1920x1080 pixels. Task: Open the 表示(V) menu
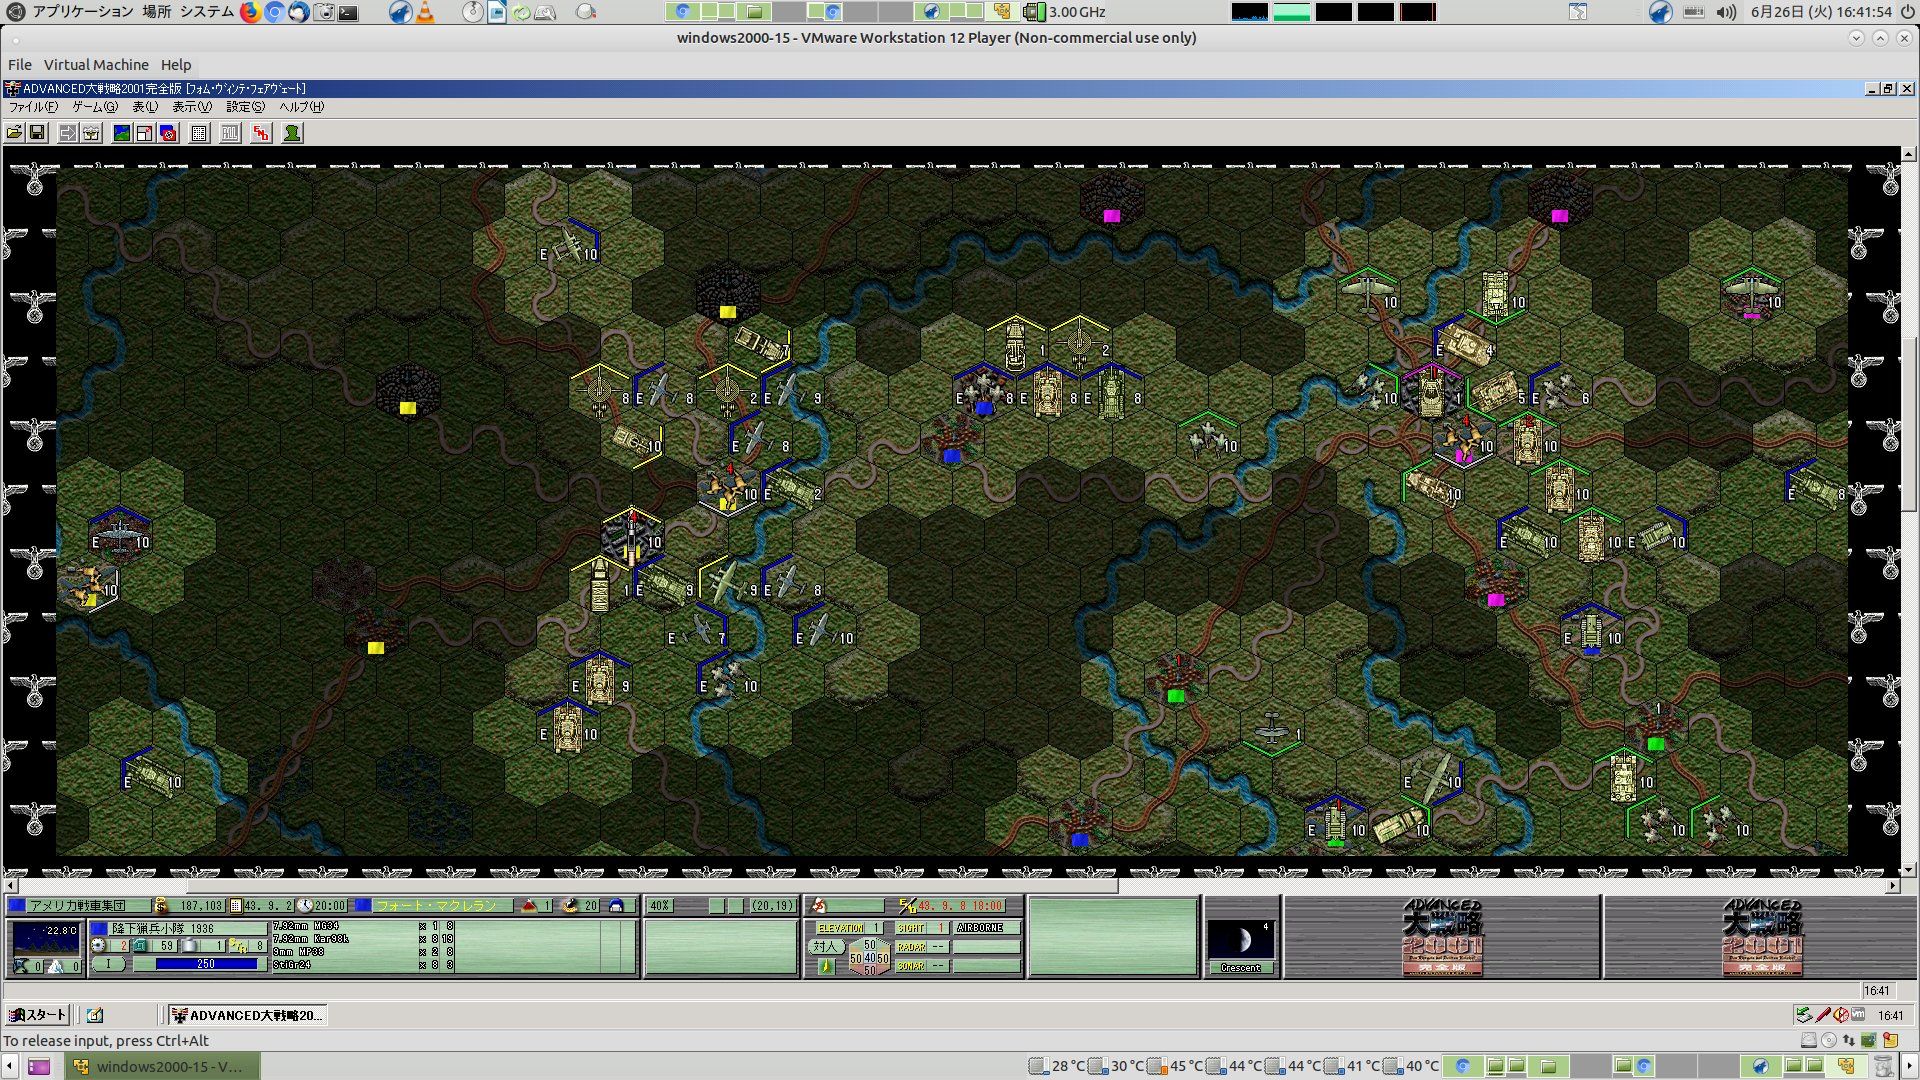tap(191, 107)
